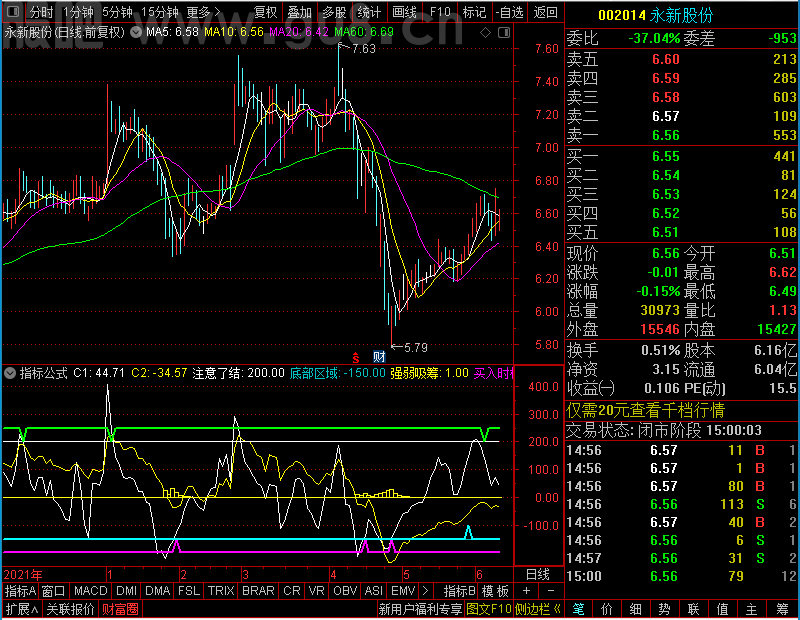Expand the main chart indicator dropdown arrow

[x=136, y=33]
